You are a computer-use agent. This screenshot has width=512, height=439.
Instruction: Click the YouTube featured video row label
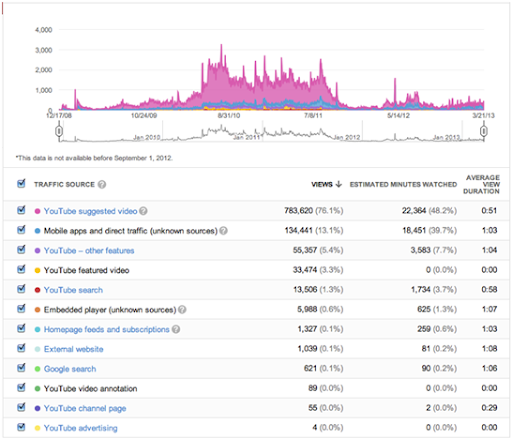point(87,270)
